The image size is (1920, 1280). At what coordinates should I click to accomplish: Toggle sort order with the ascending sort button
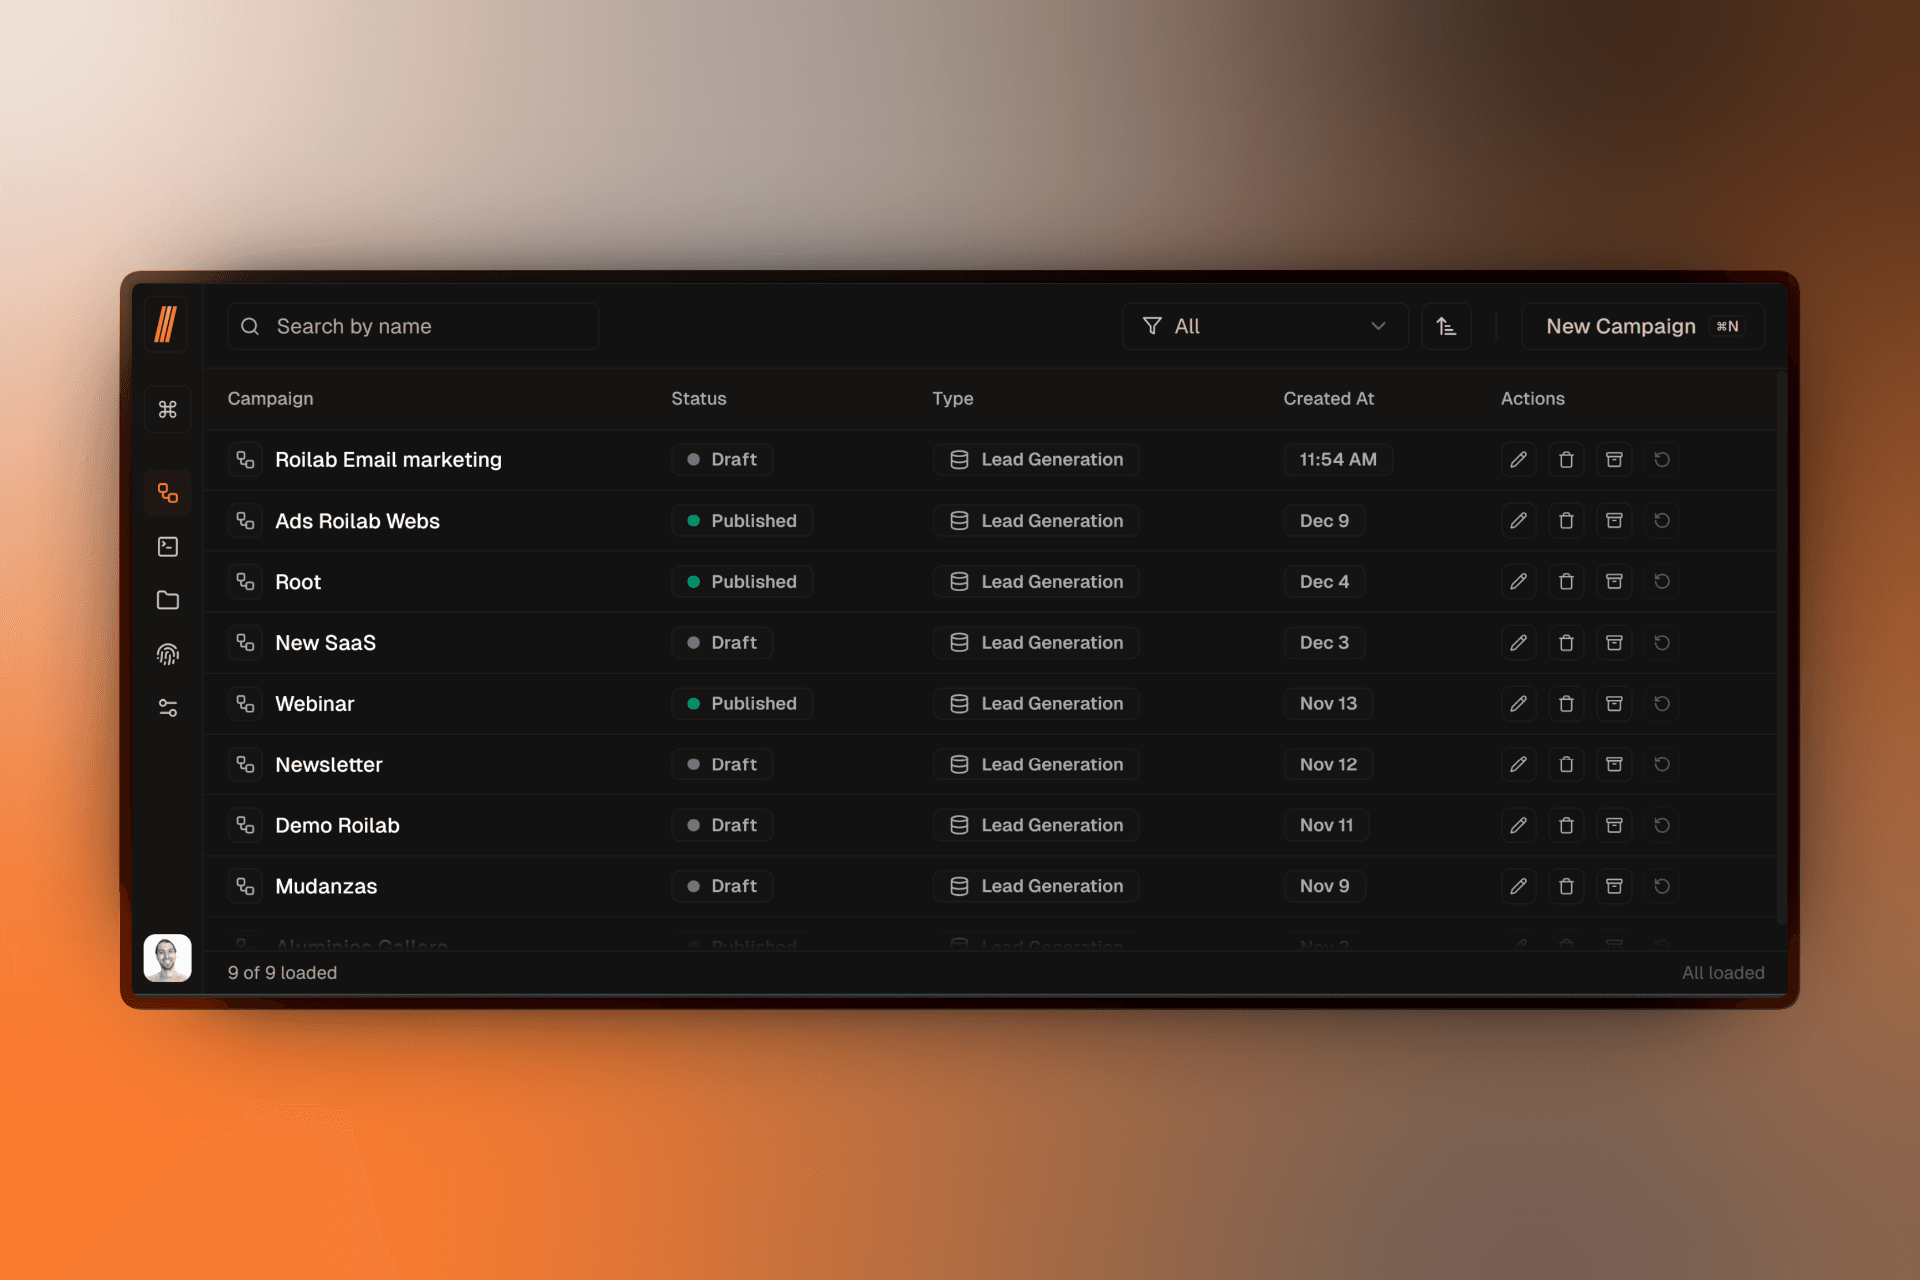point(1446,326)
